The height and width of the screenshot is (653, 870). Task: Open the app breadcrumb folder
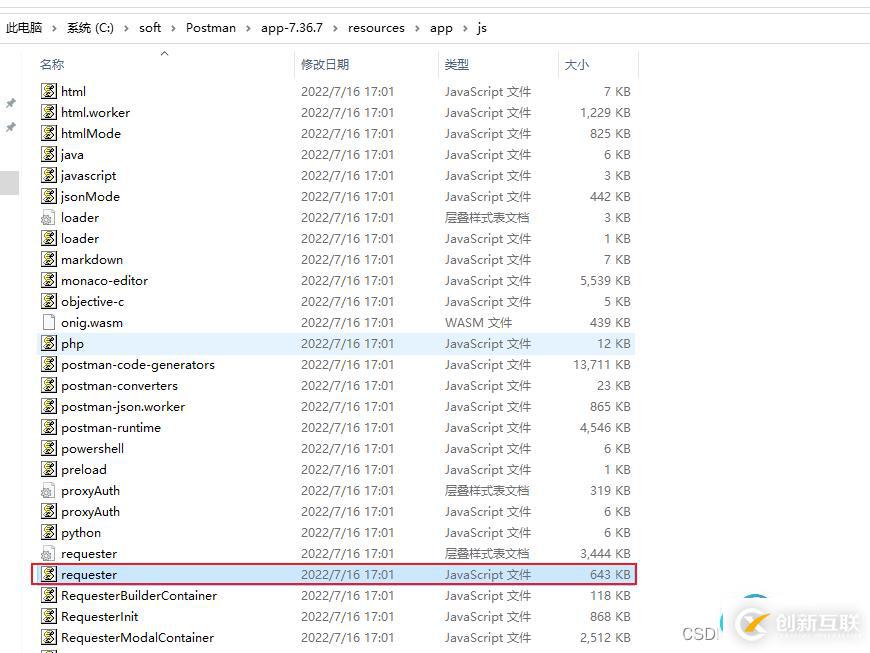(x=441, y=28)
